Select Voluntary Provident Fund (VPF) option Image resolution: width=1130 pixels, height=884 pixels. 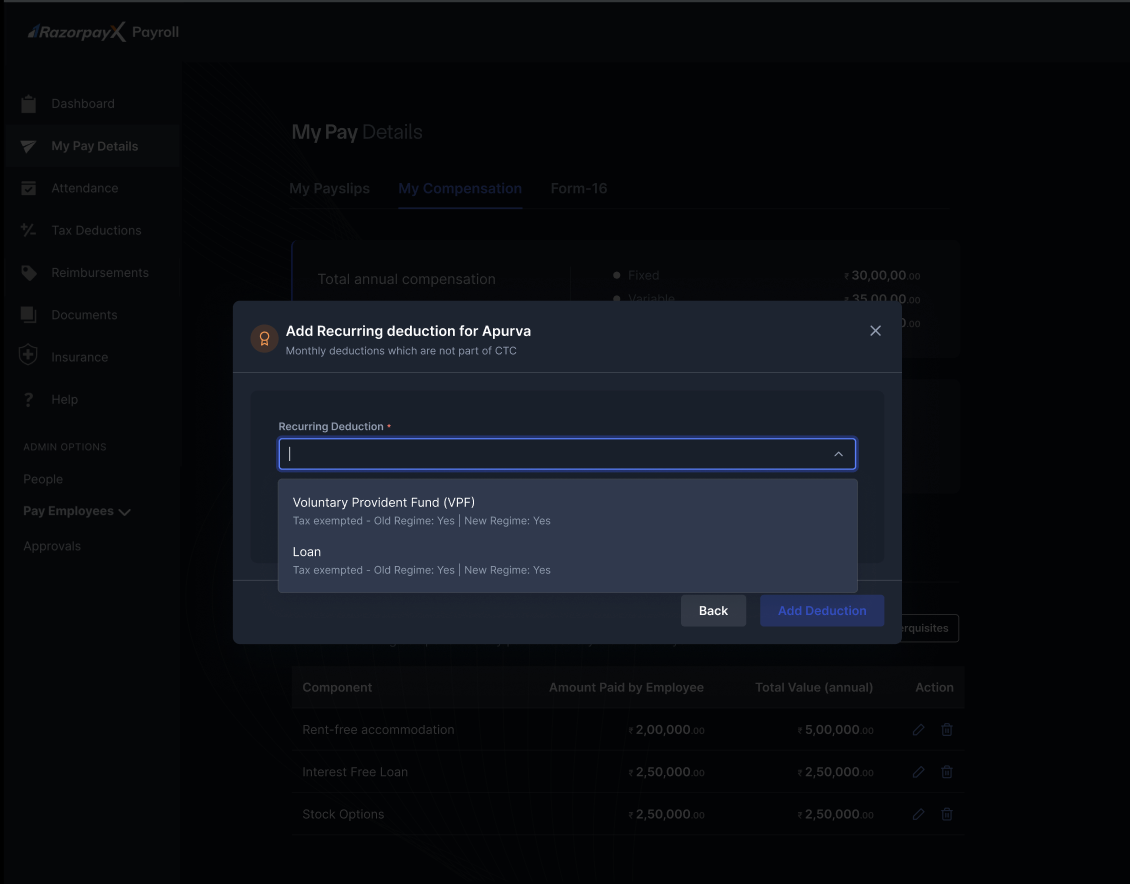[567, 511]
